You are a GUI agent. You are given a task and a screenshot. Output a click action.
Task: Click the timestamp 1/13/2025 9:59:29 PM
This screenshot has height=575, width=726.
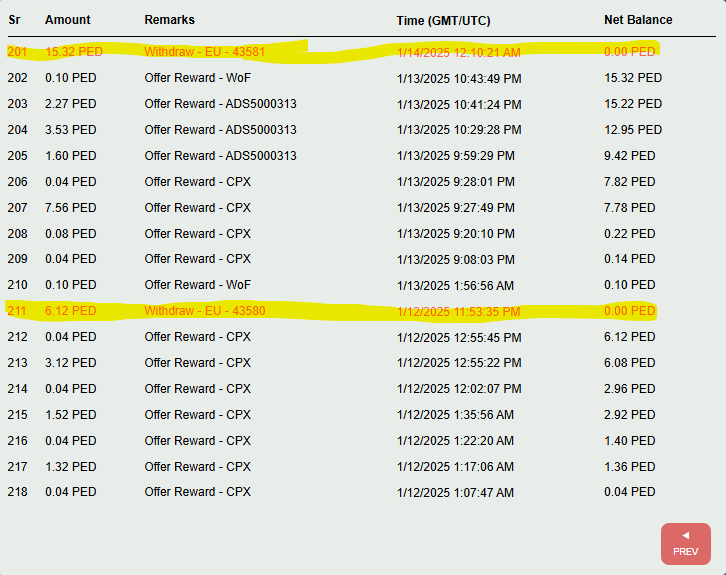click(456, 156)
